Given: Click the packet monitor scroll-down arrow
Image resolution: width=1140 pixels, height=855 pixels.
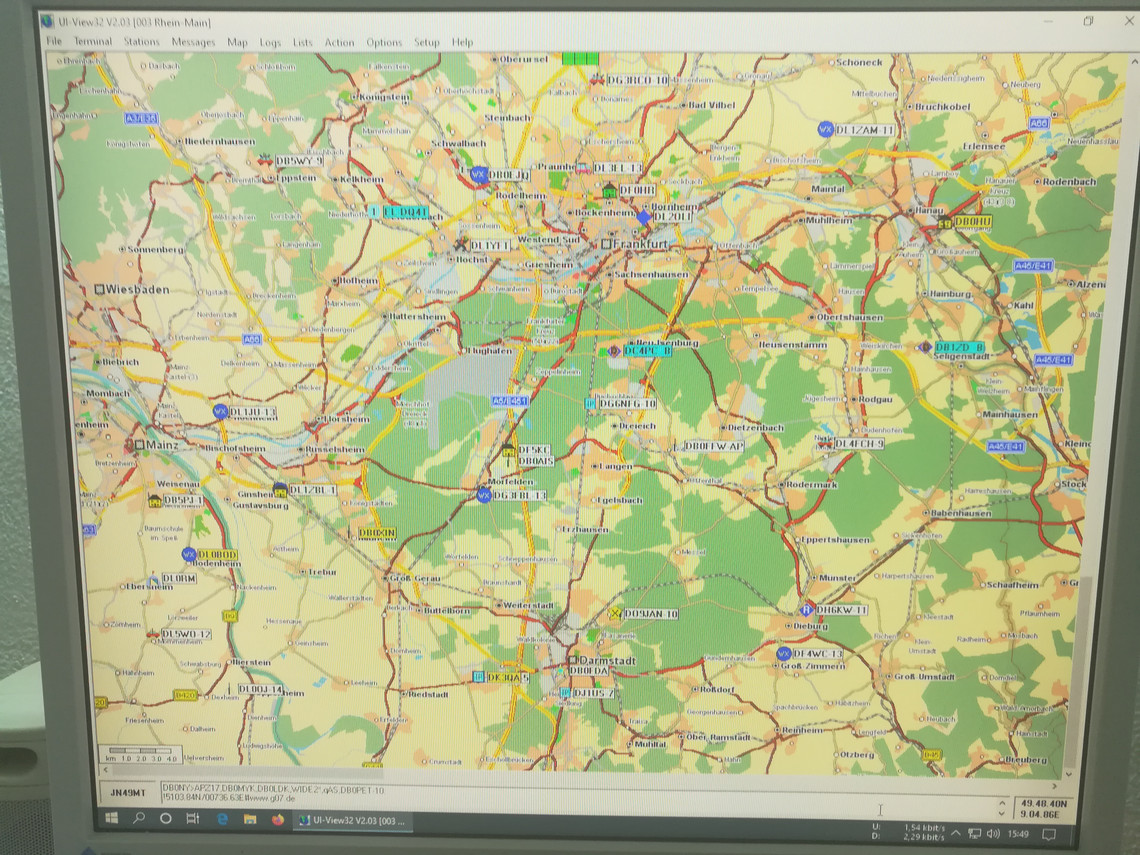Looking at the screenshot, I should coord(1002,814).
